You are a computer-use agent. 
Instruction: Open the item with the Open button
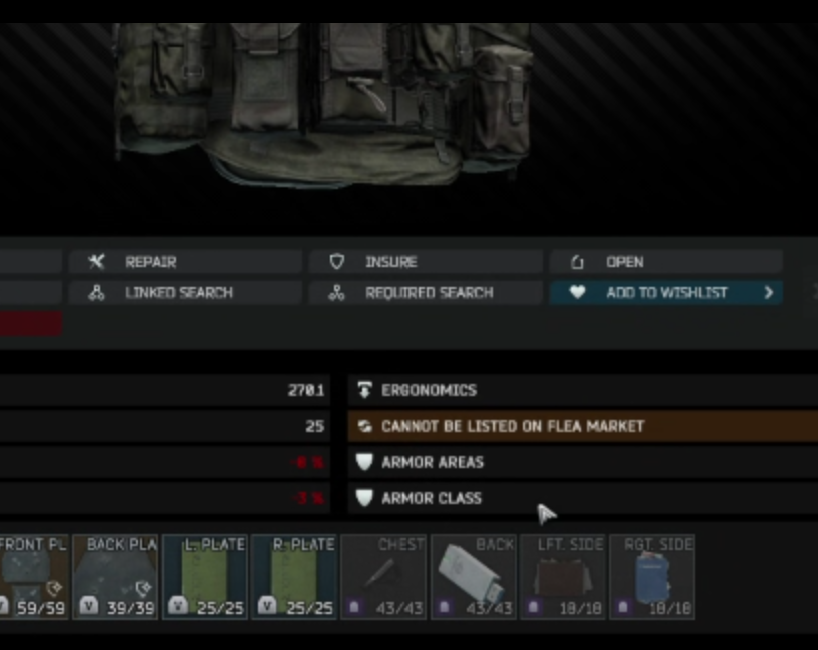pyautogui.click(x=666, y=262)
